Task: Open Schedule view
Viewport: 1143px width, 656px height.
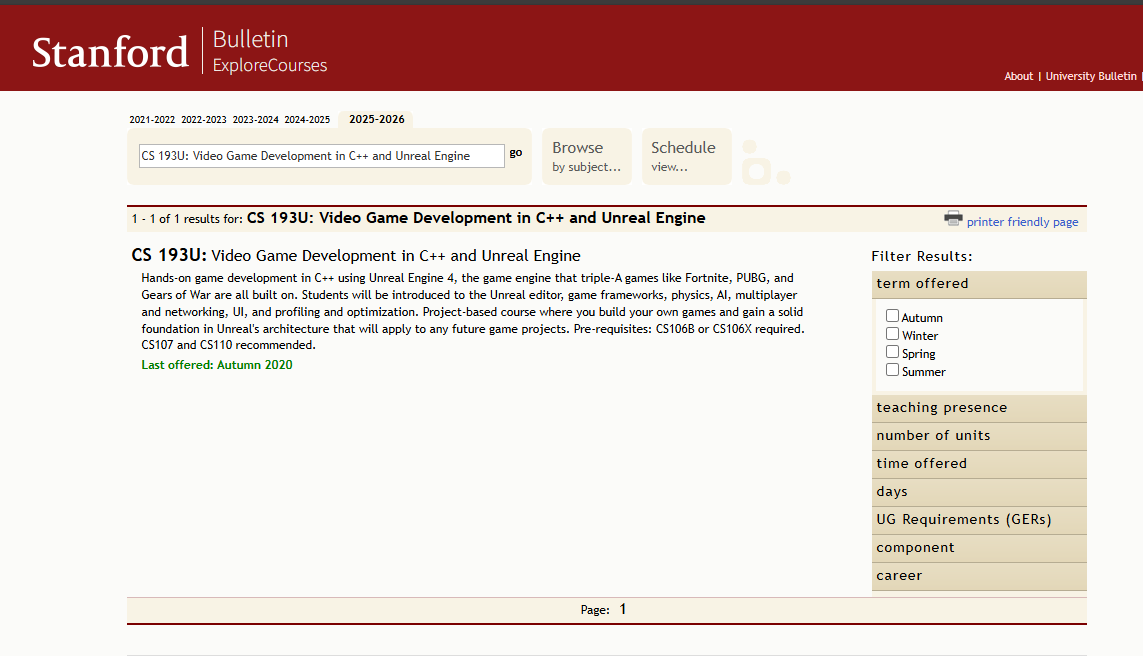Action: pyautogui.click(x=687, y=157)
